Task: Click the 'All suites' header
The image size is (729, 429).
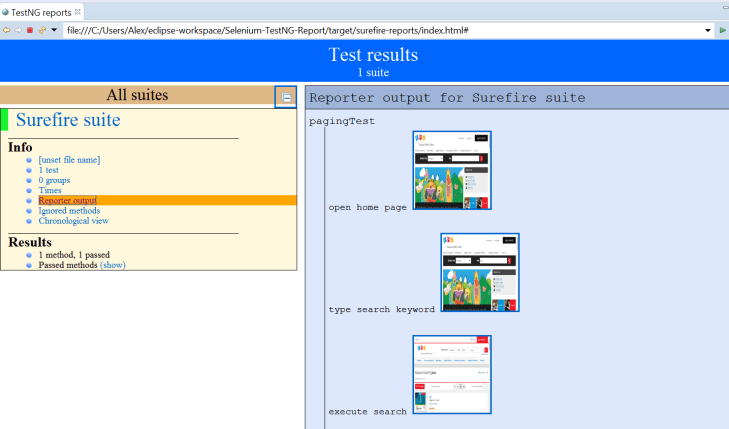Action: [x=137, y=95]
